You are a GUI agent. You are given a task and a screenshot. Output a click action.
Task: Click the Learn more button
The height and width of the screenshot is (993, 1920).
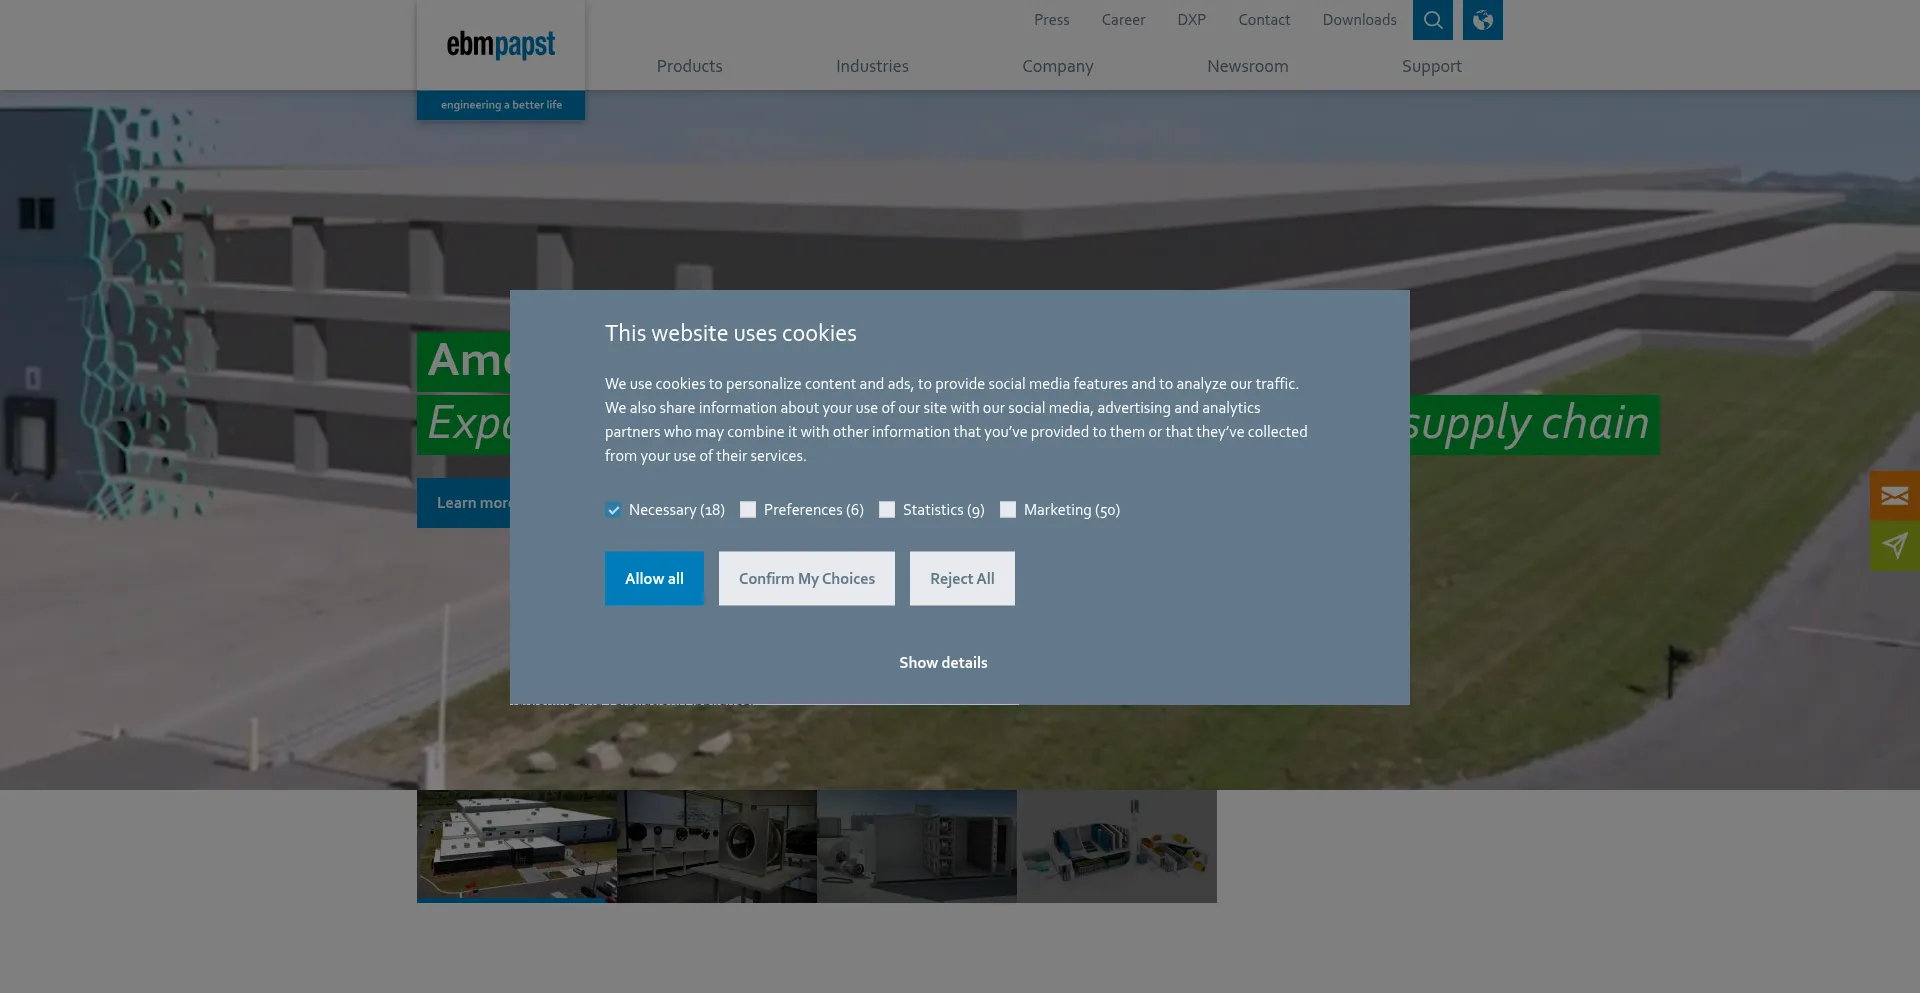pos(464,503)
